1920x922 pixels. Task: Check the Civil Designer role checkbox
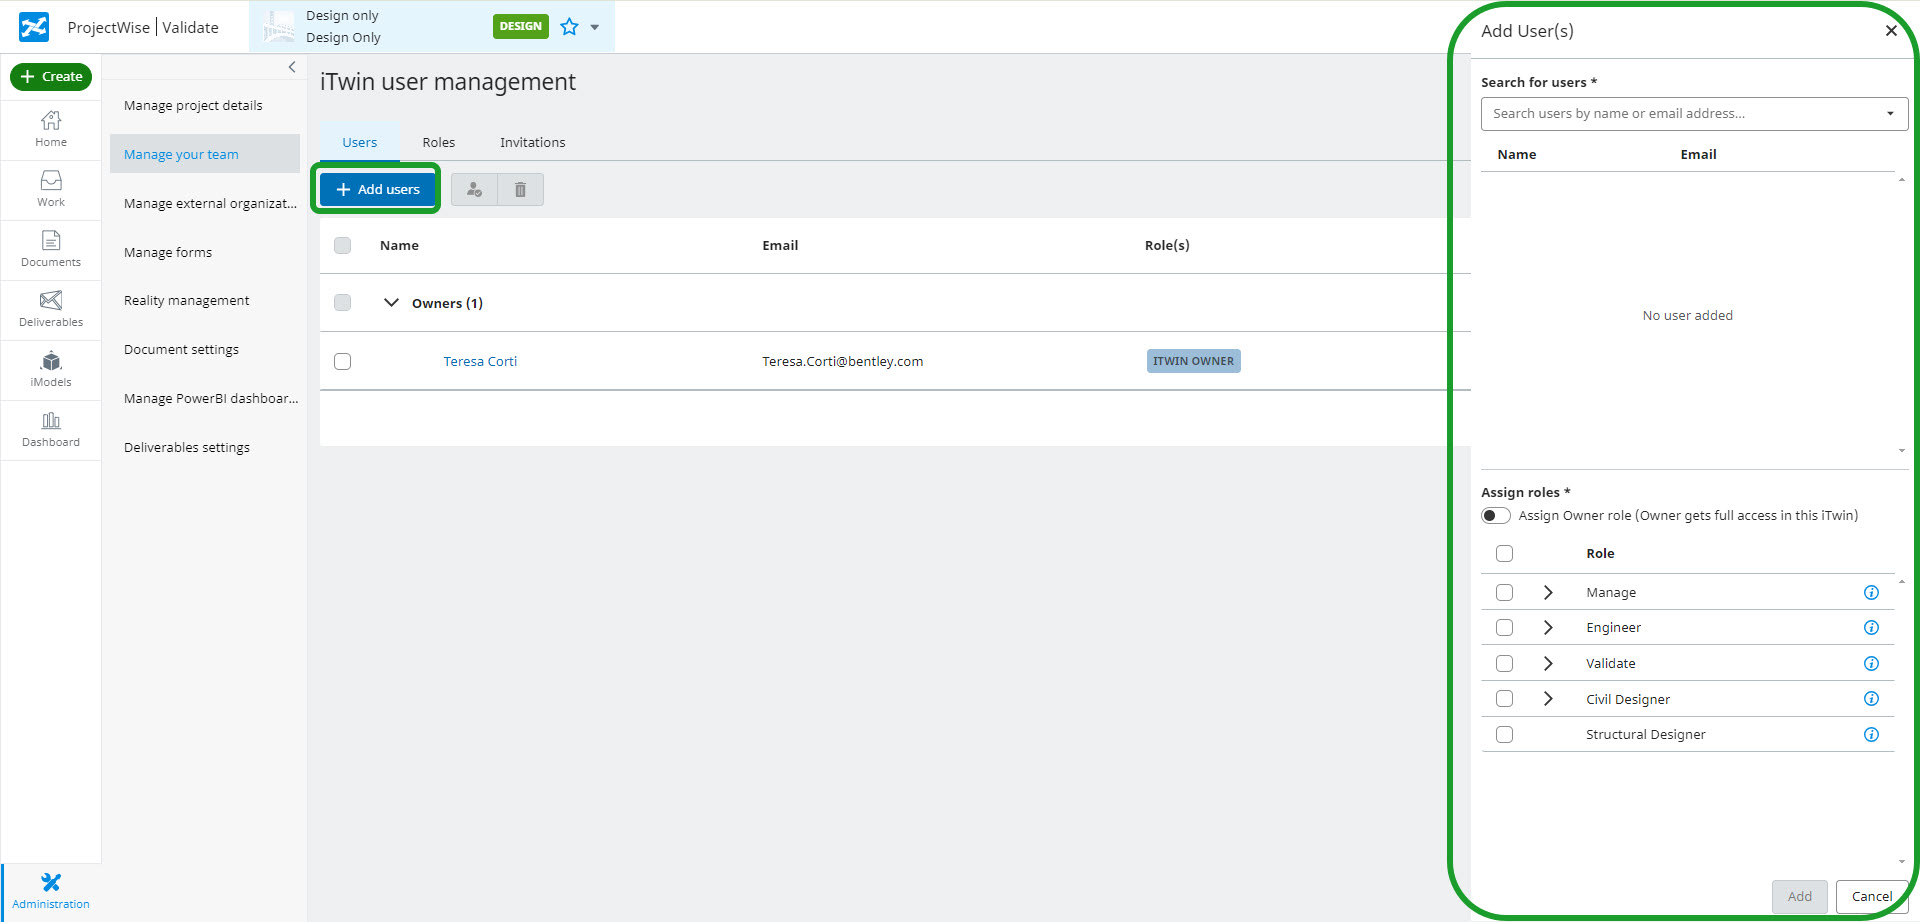point(1504,698)
